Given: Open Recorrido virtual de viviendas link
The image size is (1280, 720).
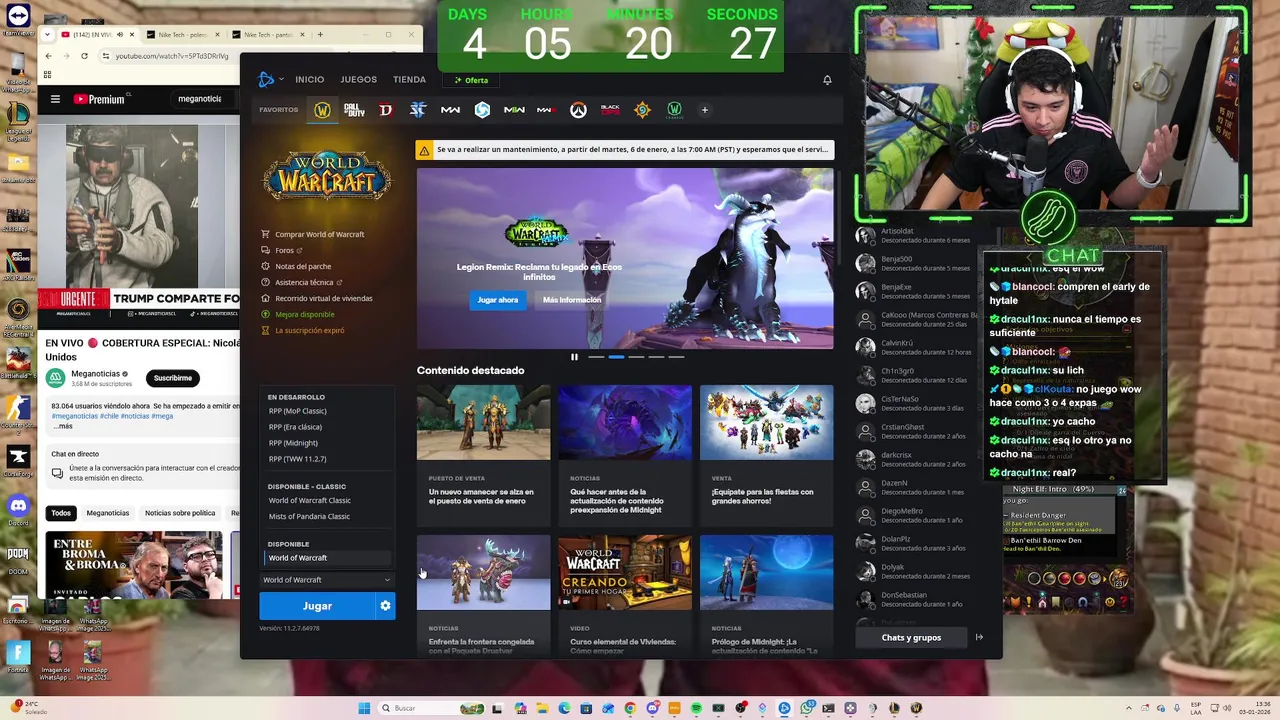Looking at the screenshot, I should 323,298.
